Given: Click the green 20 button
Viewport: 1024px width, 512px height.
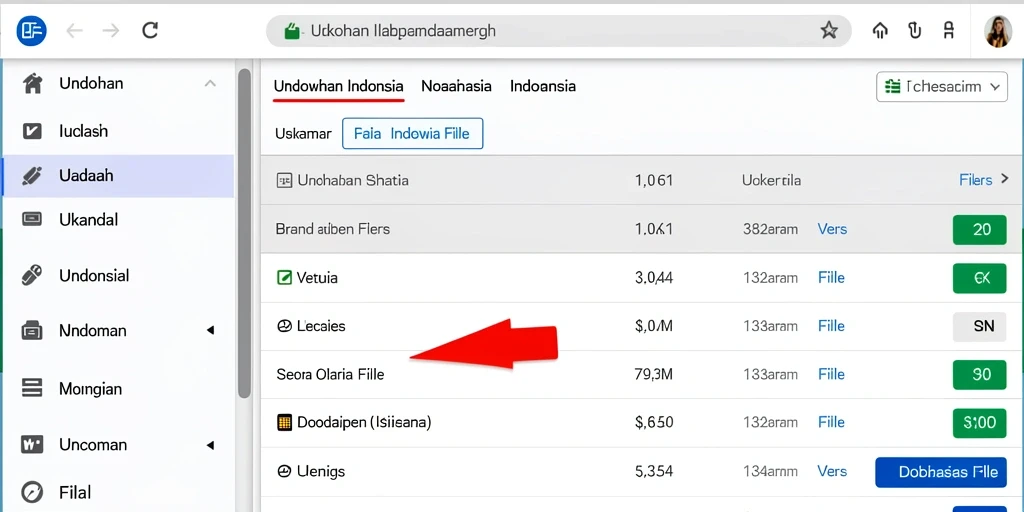Looking at the screenshot, I should pyautogui.click(x=980, y=229).
